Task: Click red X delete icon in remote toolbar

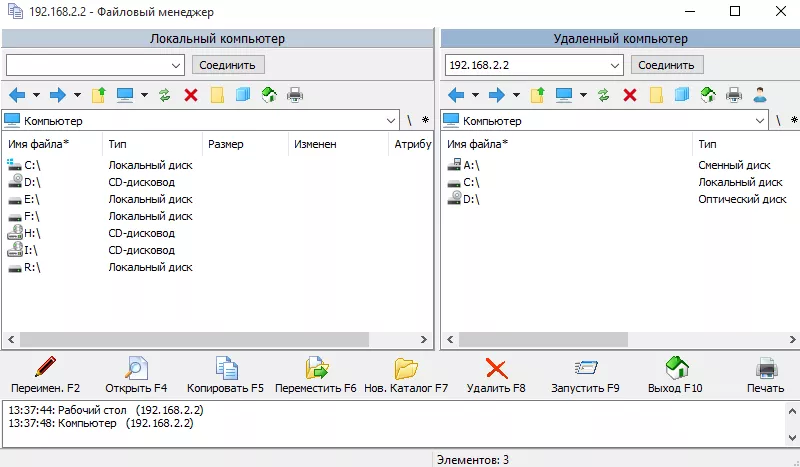Action: pos(630,95)
